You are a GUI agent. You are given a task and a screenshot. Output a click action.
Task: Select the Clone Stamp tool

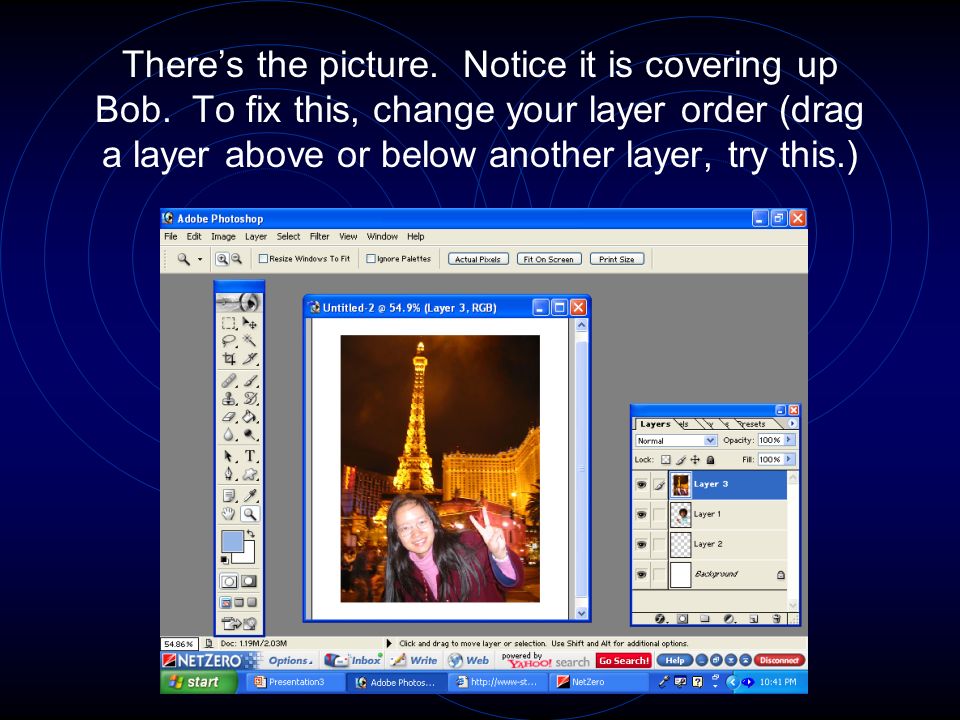[229, 399]
